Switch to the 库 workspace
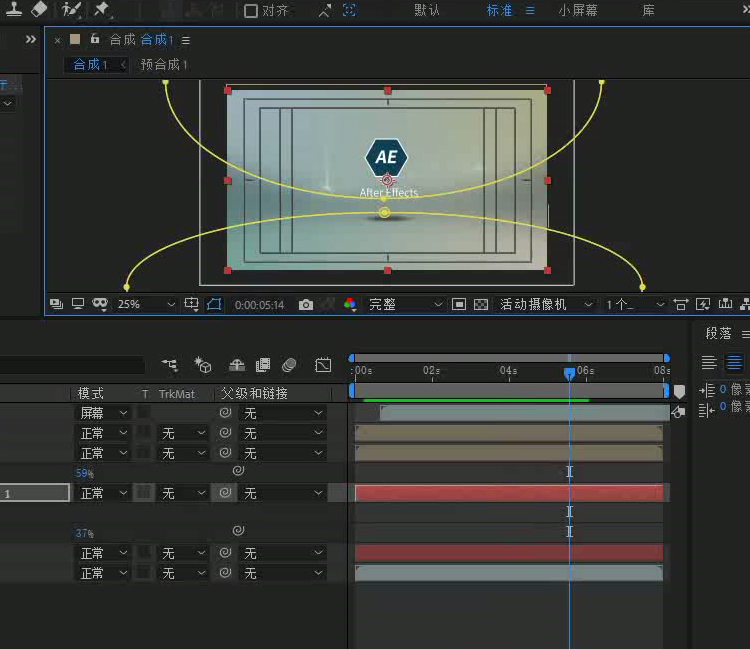This screenshot has width=750, height=649. tap(648, 10)
